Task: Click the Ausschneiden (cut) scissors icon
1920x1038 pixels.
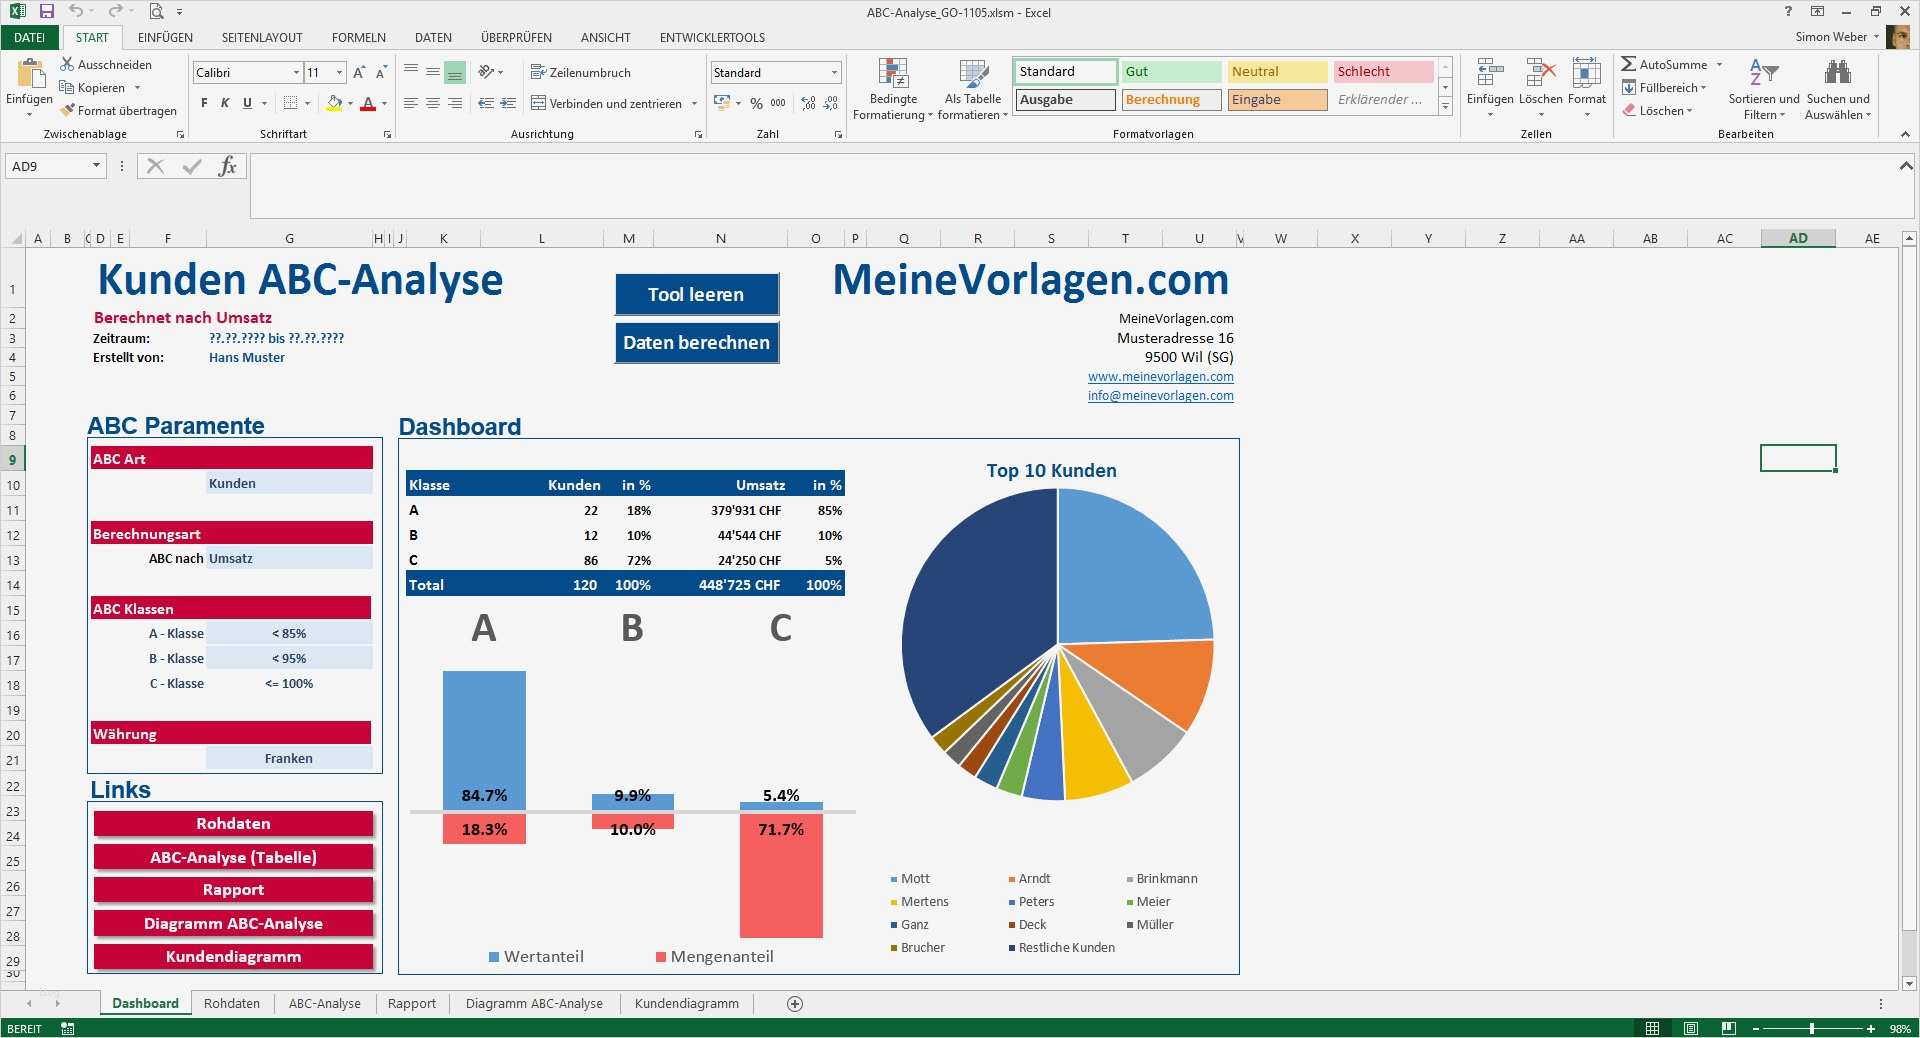Action: pos(65,64)
